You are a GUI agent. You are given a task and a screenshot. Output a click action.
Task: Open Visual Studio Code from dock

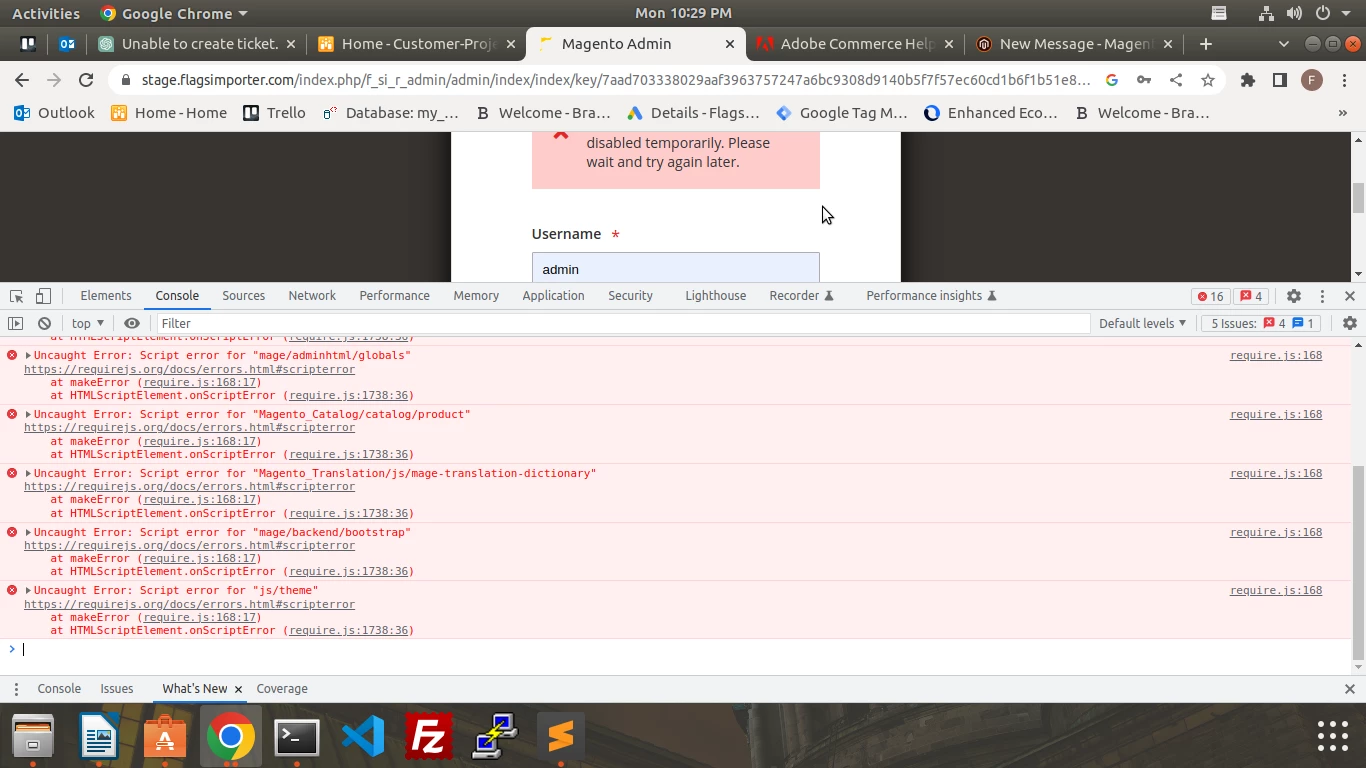pos(363,737)
